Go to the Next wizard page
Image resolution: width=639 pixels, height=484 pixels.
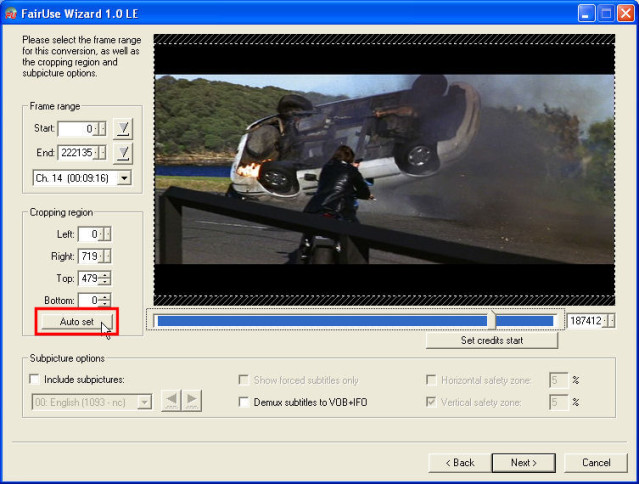tap(525, 462)
